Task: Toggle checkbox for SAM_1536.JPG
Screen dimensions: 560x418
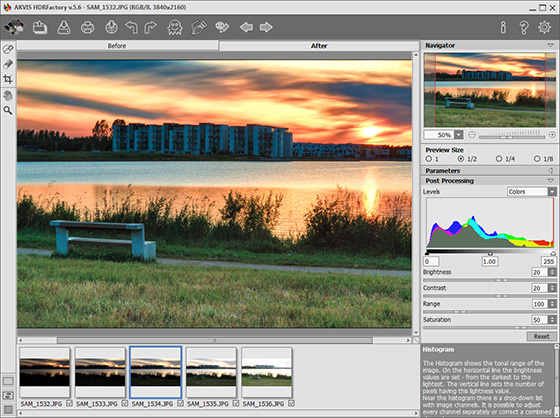Action: [x=291, y=403]
